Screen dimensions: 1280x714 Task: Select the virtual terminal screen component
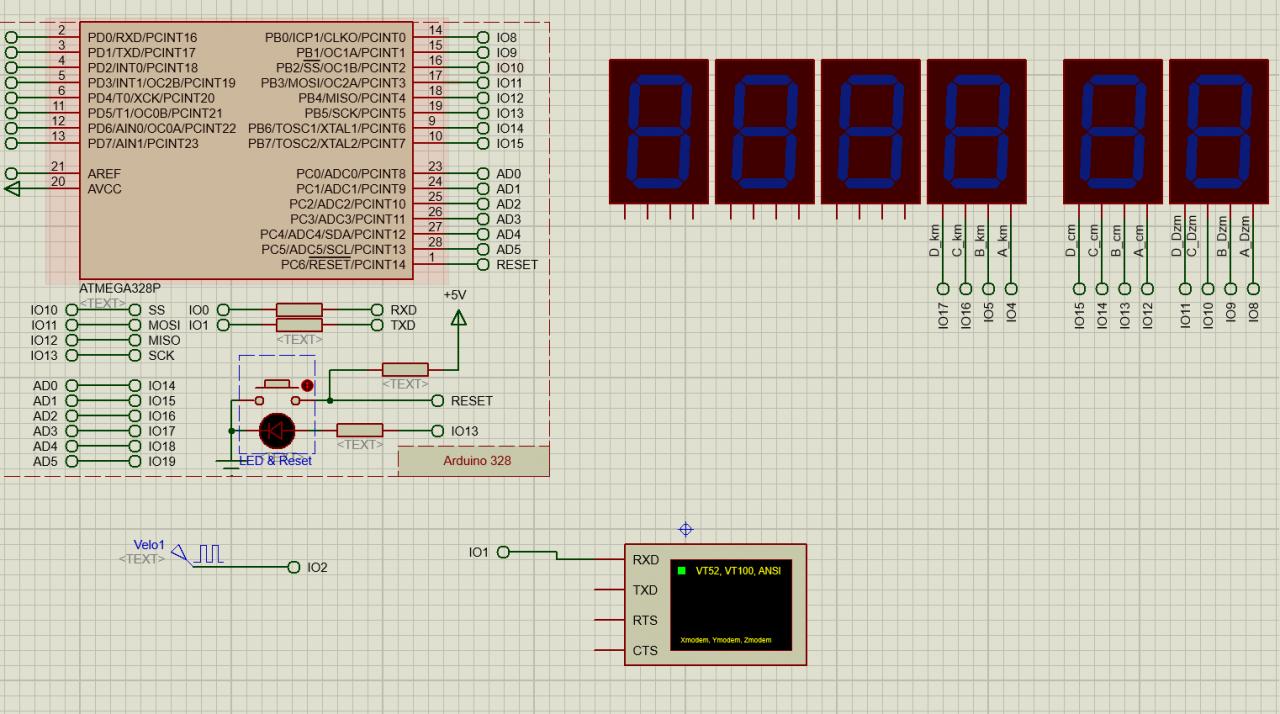tap(715, 605)
